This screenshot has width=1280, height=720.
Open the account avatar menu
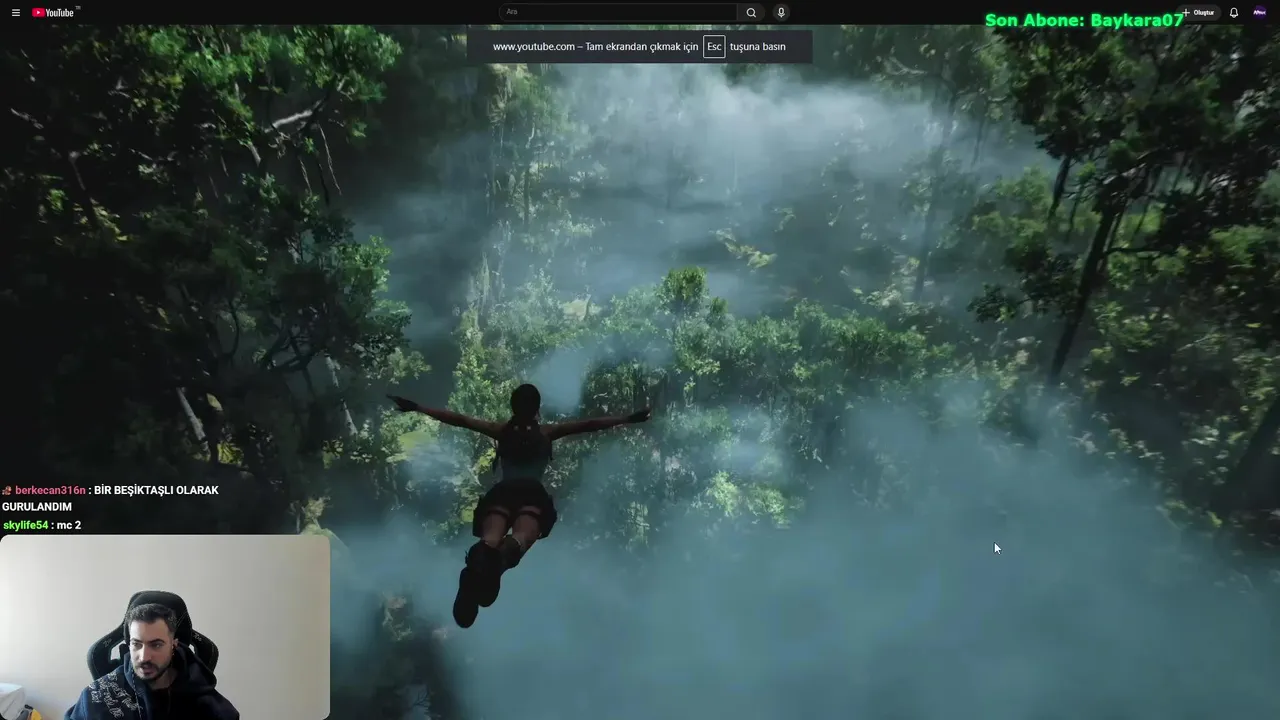[1259, 13]
